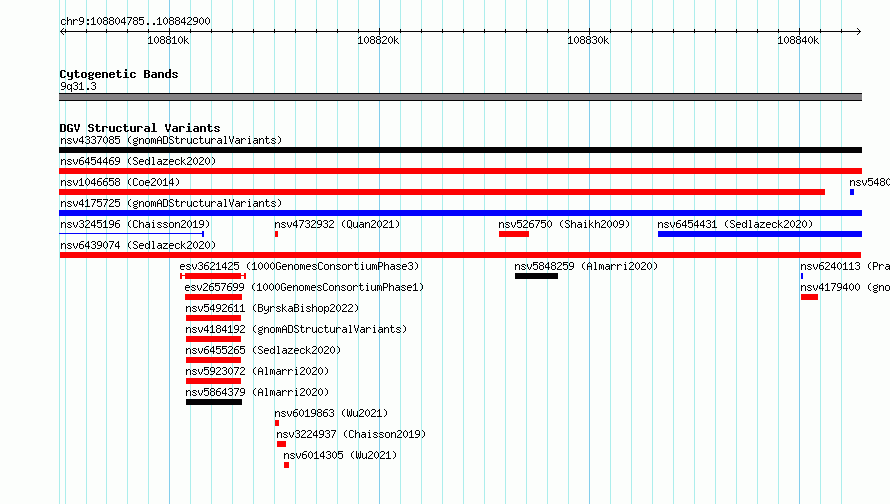Open nsv526750 (Shaikh2009) label
Viewport: 890px width, 504px height.
564,224
